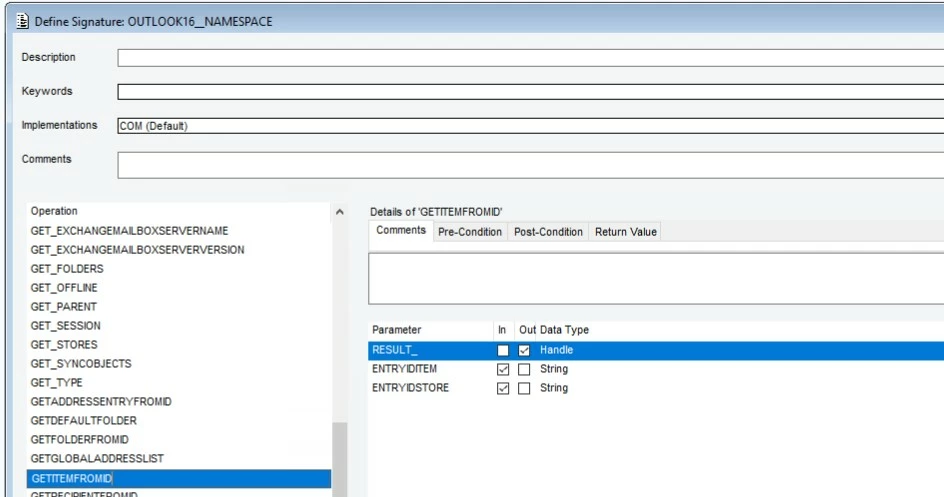Select the GET_TYPE operation
This screenshot has height=497, width=944.
coord(57,383)
